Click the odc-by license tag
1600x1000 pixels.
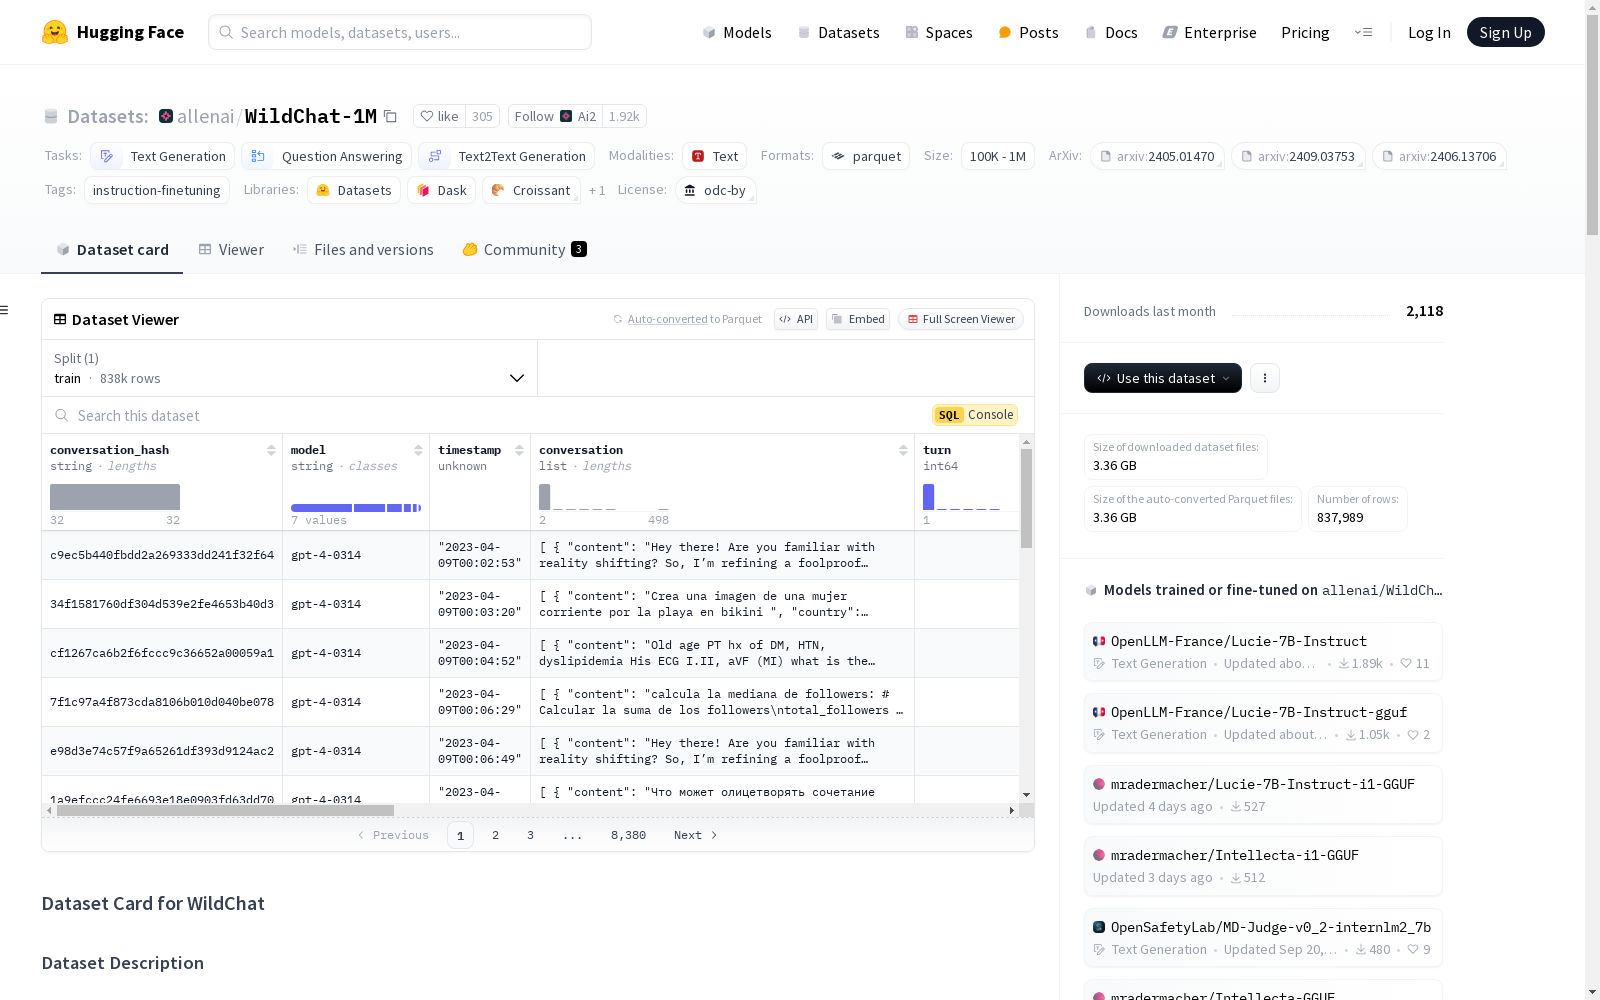pyautogui.click(x=716, y=190)
